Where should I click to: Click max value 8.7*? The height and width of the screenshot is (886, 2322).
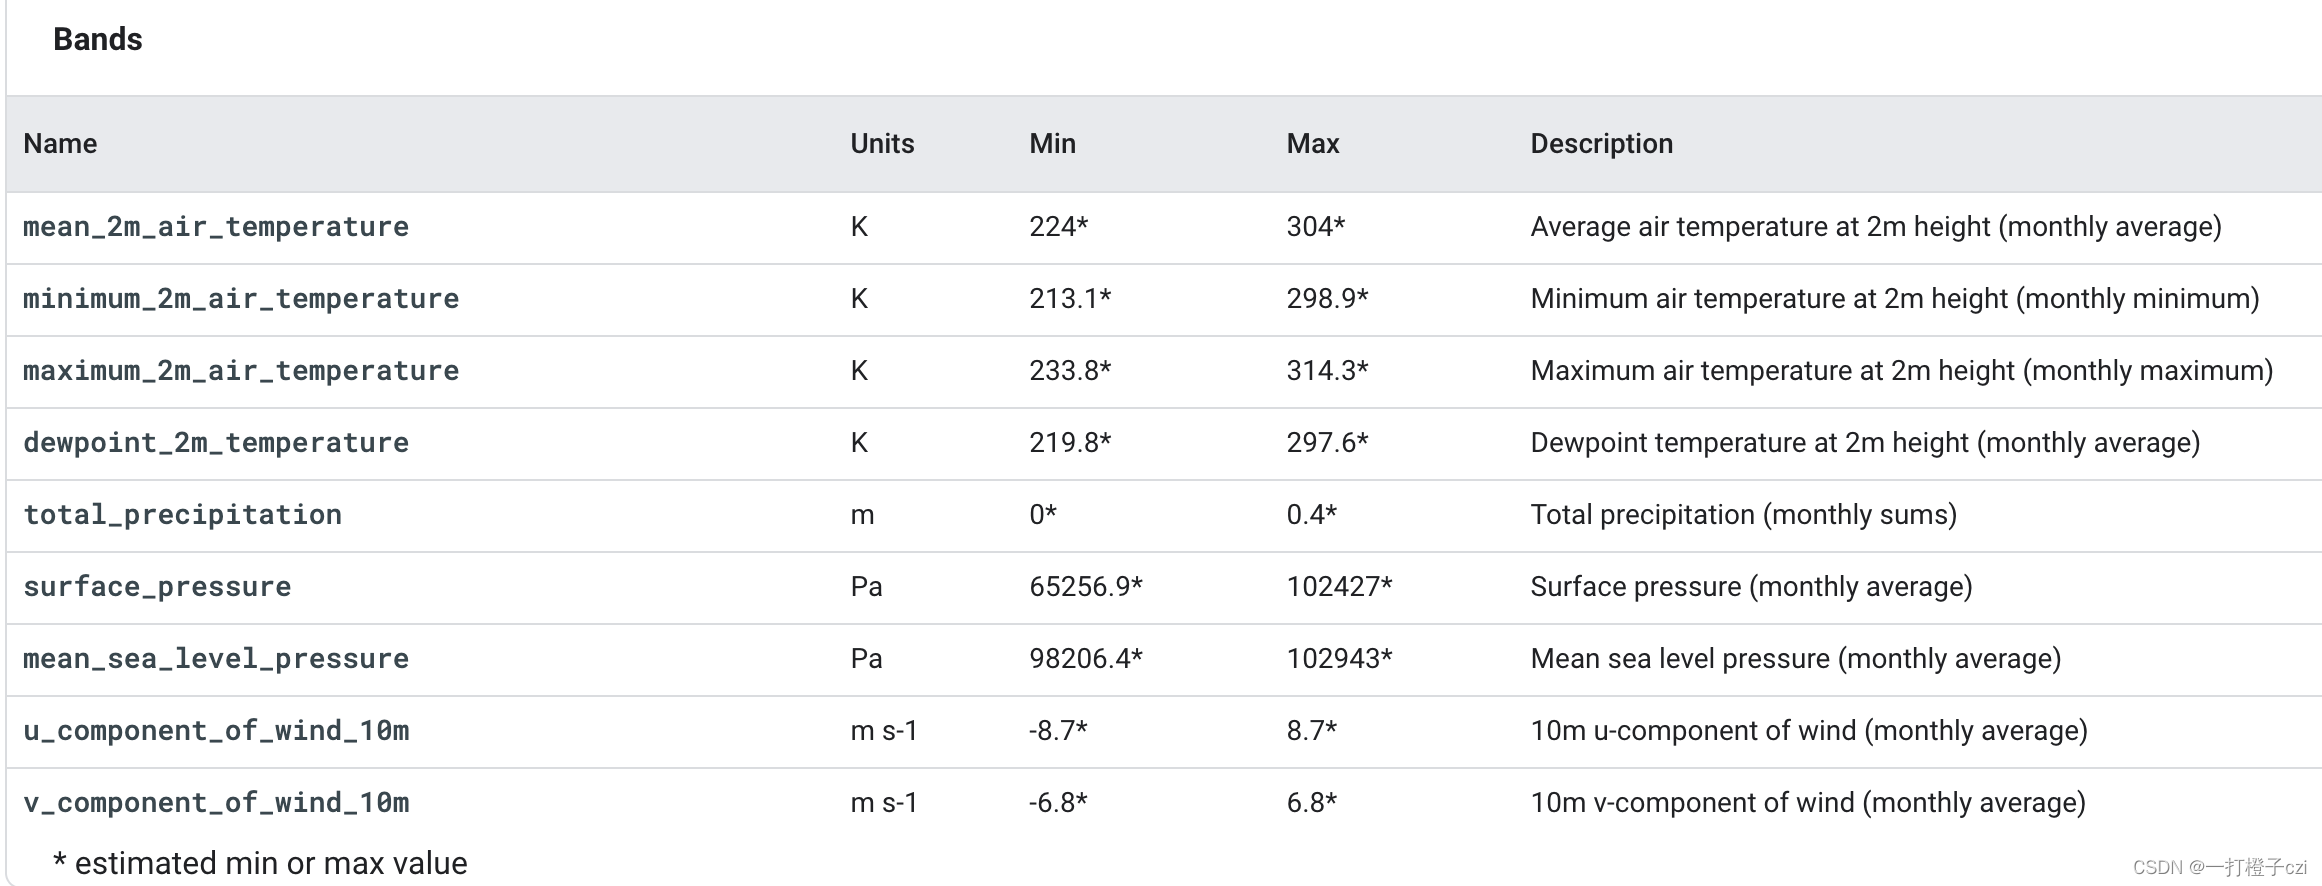[1311, 731]
